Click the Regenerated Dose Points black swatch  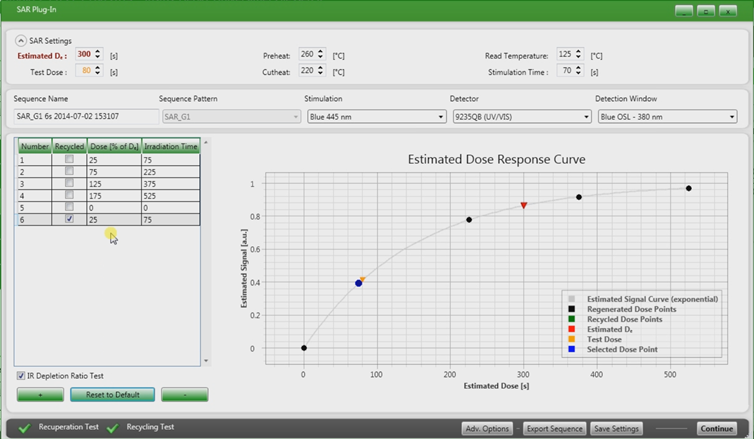pos(571,309)
